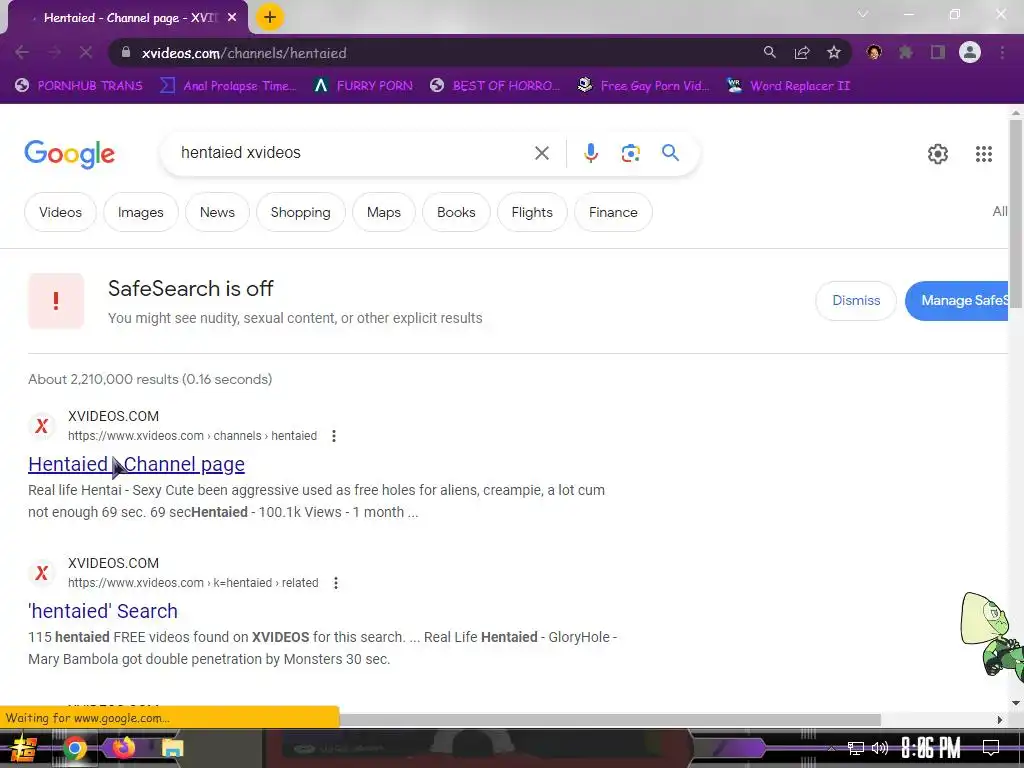Open more options for first search result

334,436
